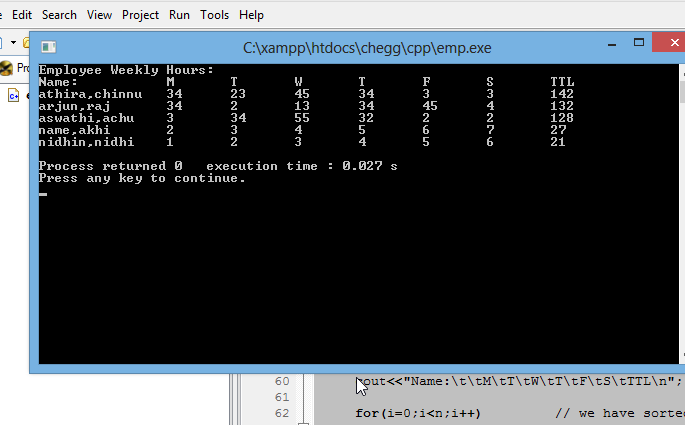Screen dimensions: 685x425
Task: Maximize the emp.exe console window
Action: tap(639, 42)
